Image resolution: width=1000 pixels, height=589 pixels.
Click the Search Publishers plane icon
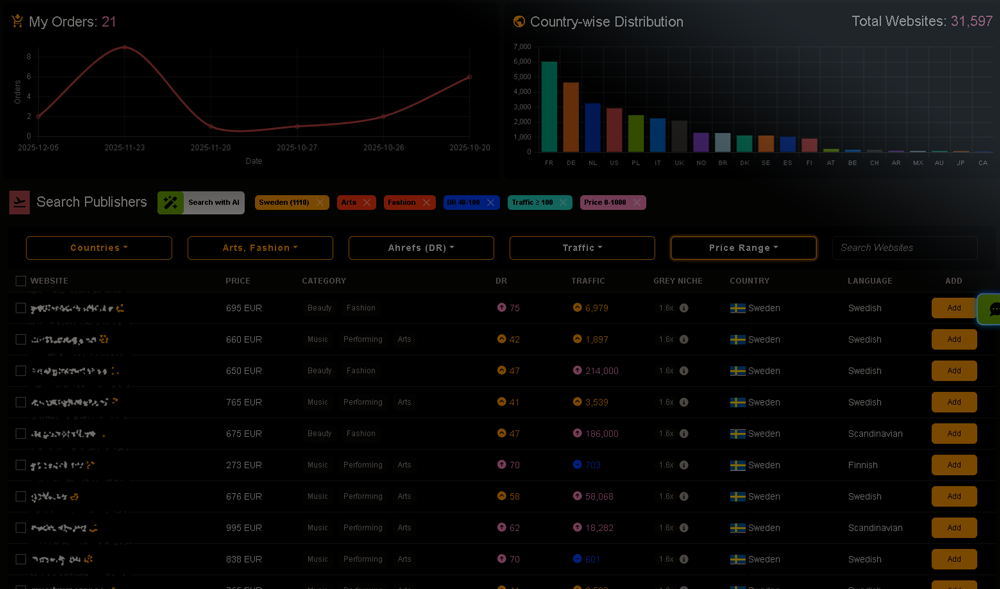coord(19,202)
